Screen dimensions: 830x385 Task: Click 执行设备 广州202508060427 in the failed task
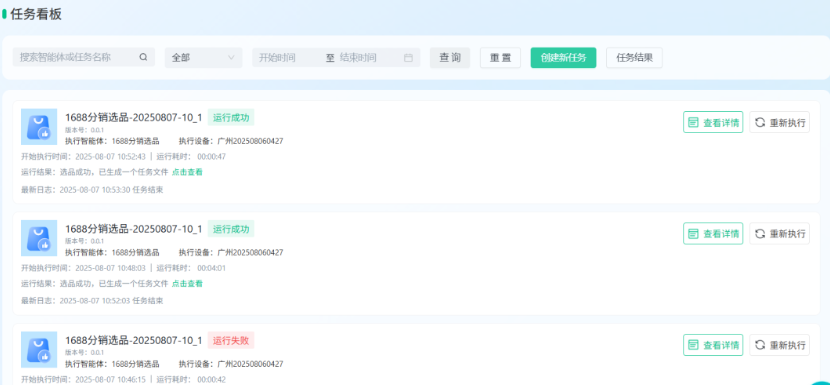(231, 364)
